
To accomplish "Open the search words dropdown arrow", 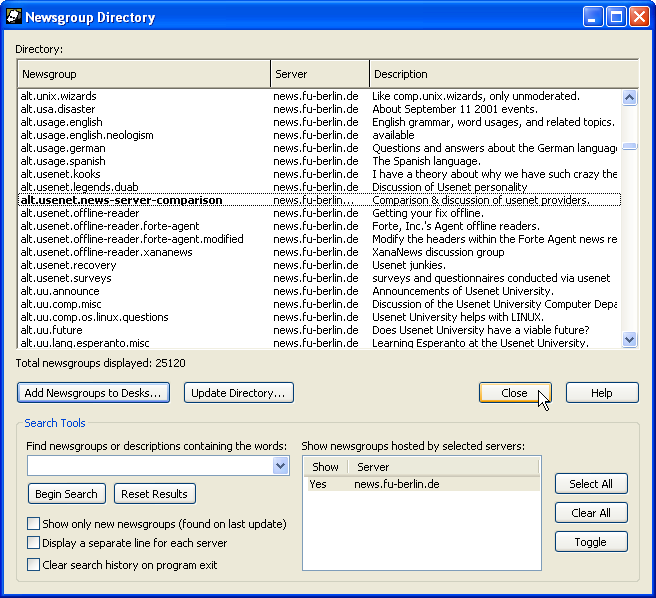I will 280,466.
